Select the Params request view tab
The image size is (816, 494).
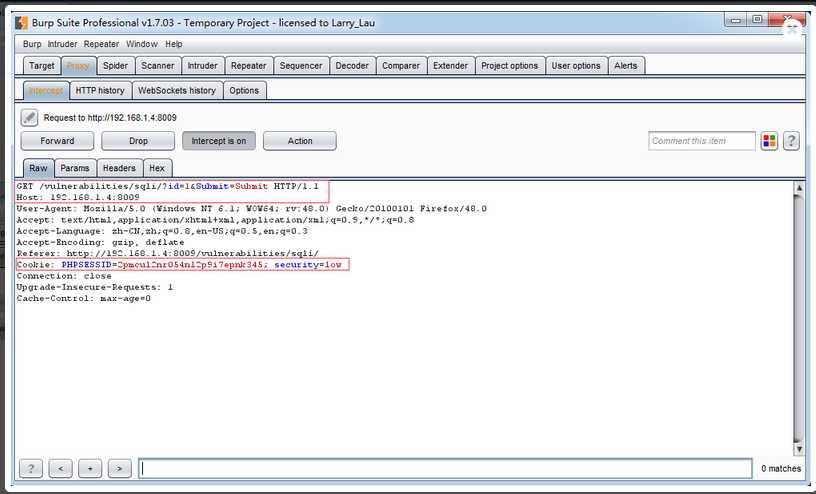pos(75,168)
